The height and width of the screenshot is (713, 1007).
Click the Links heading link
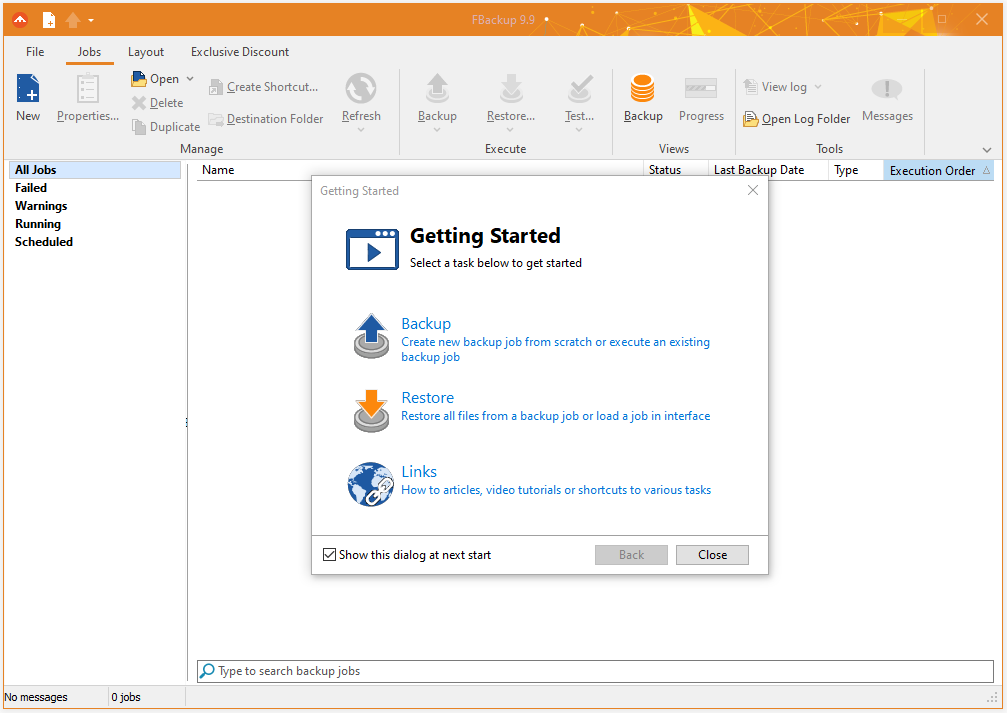(419, 471)
